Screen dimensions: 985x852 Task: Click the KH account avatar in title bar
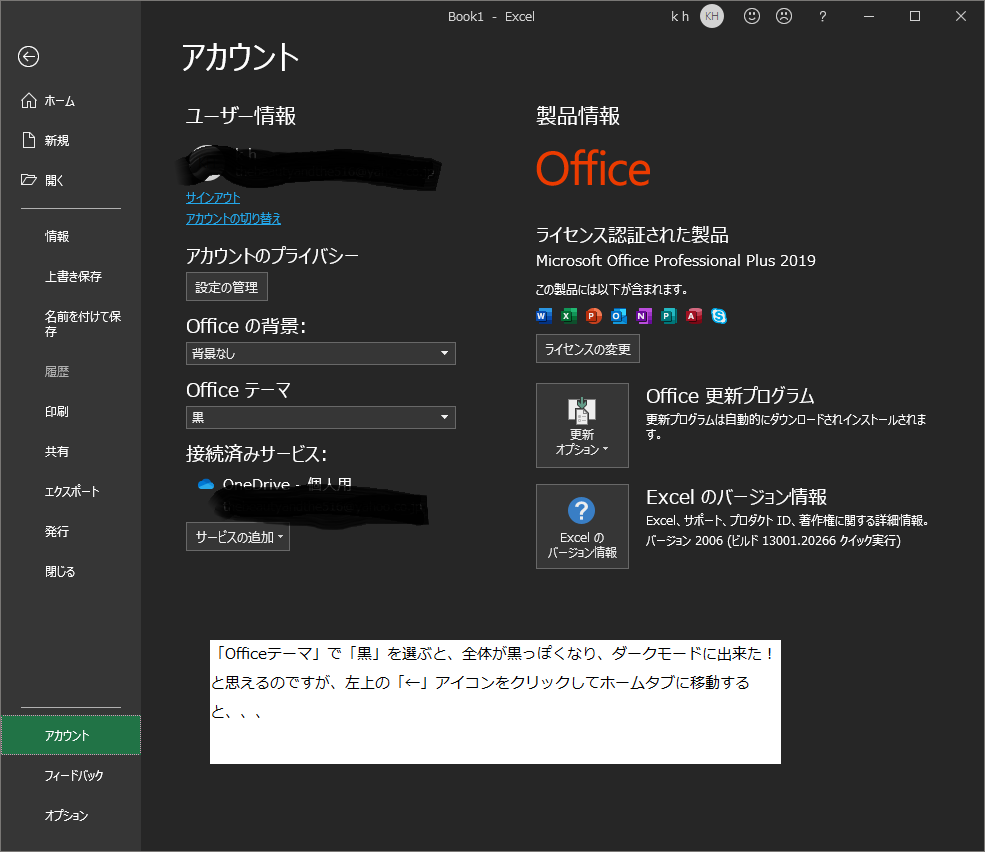click(712, 16)
